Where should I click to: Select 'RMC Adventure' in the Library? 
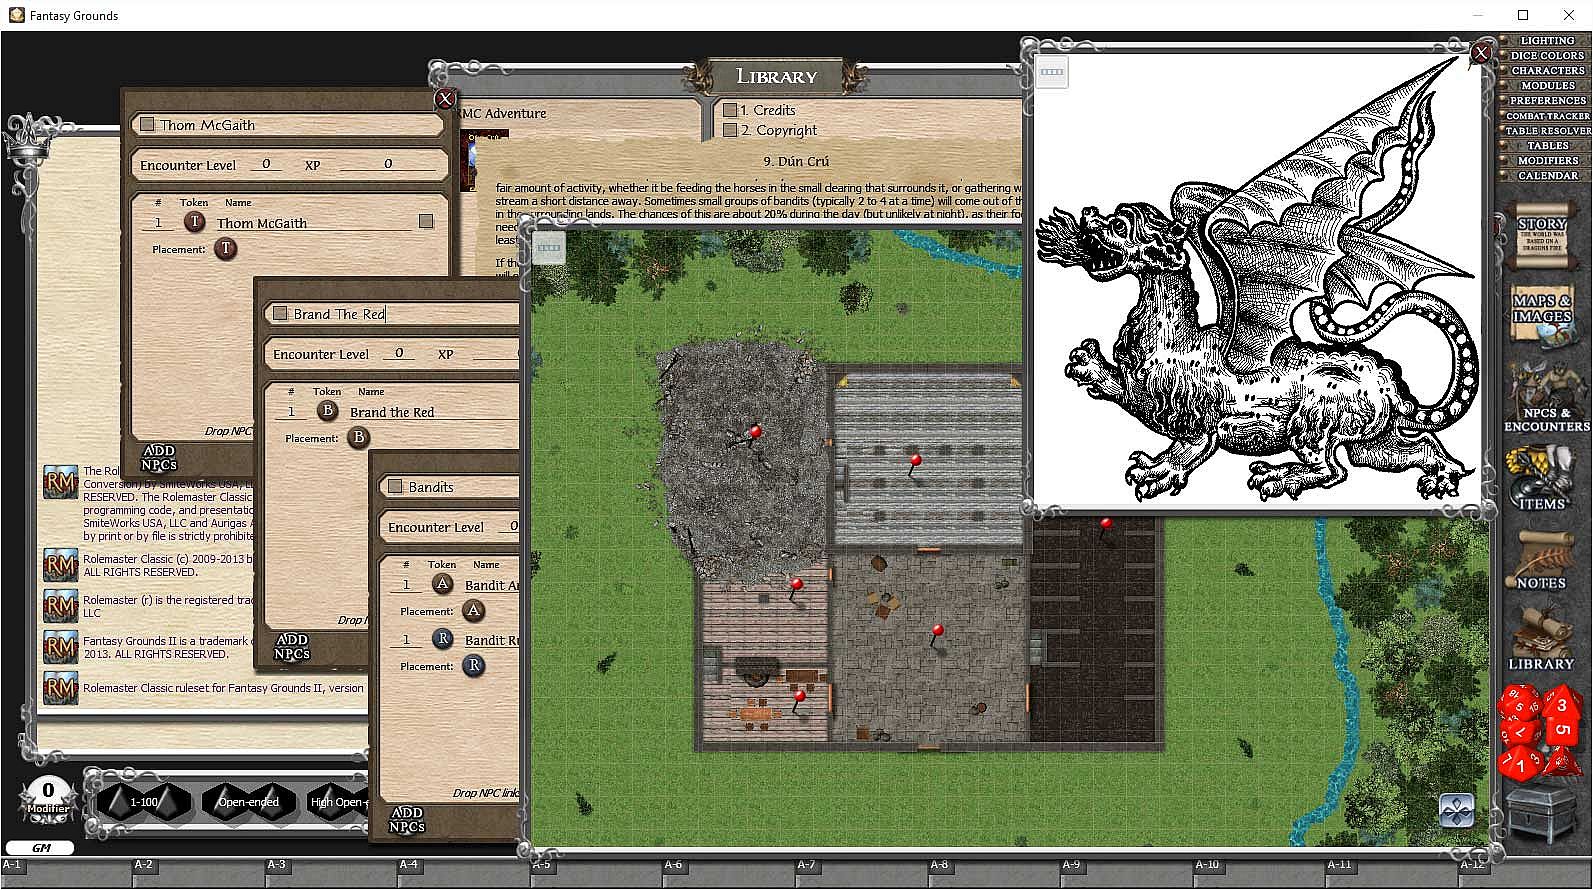pyautogui.click(x=503, y=113)
